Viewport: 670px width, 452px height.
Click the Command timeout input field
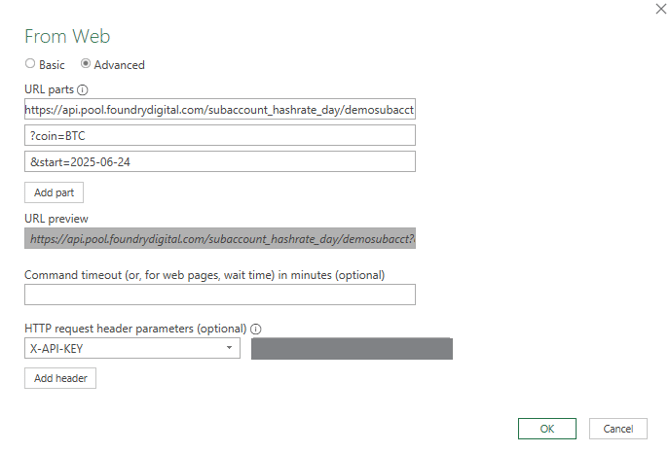pyautogui.click(x=220, y=294)
